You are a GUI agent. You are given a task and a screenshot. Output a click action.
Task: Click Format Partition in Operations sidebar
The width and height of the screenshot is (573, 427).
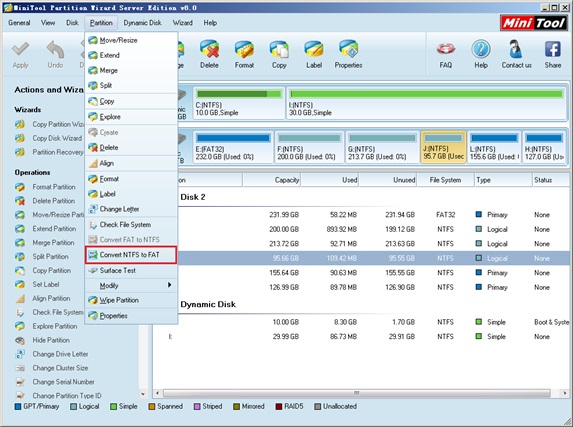54,187
